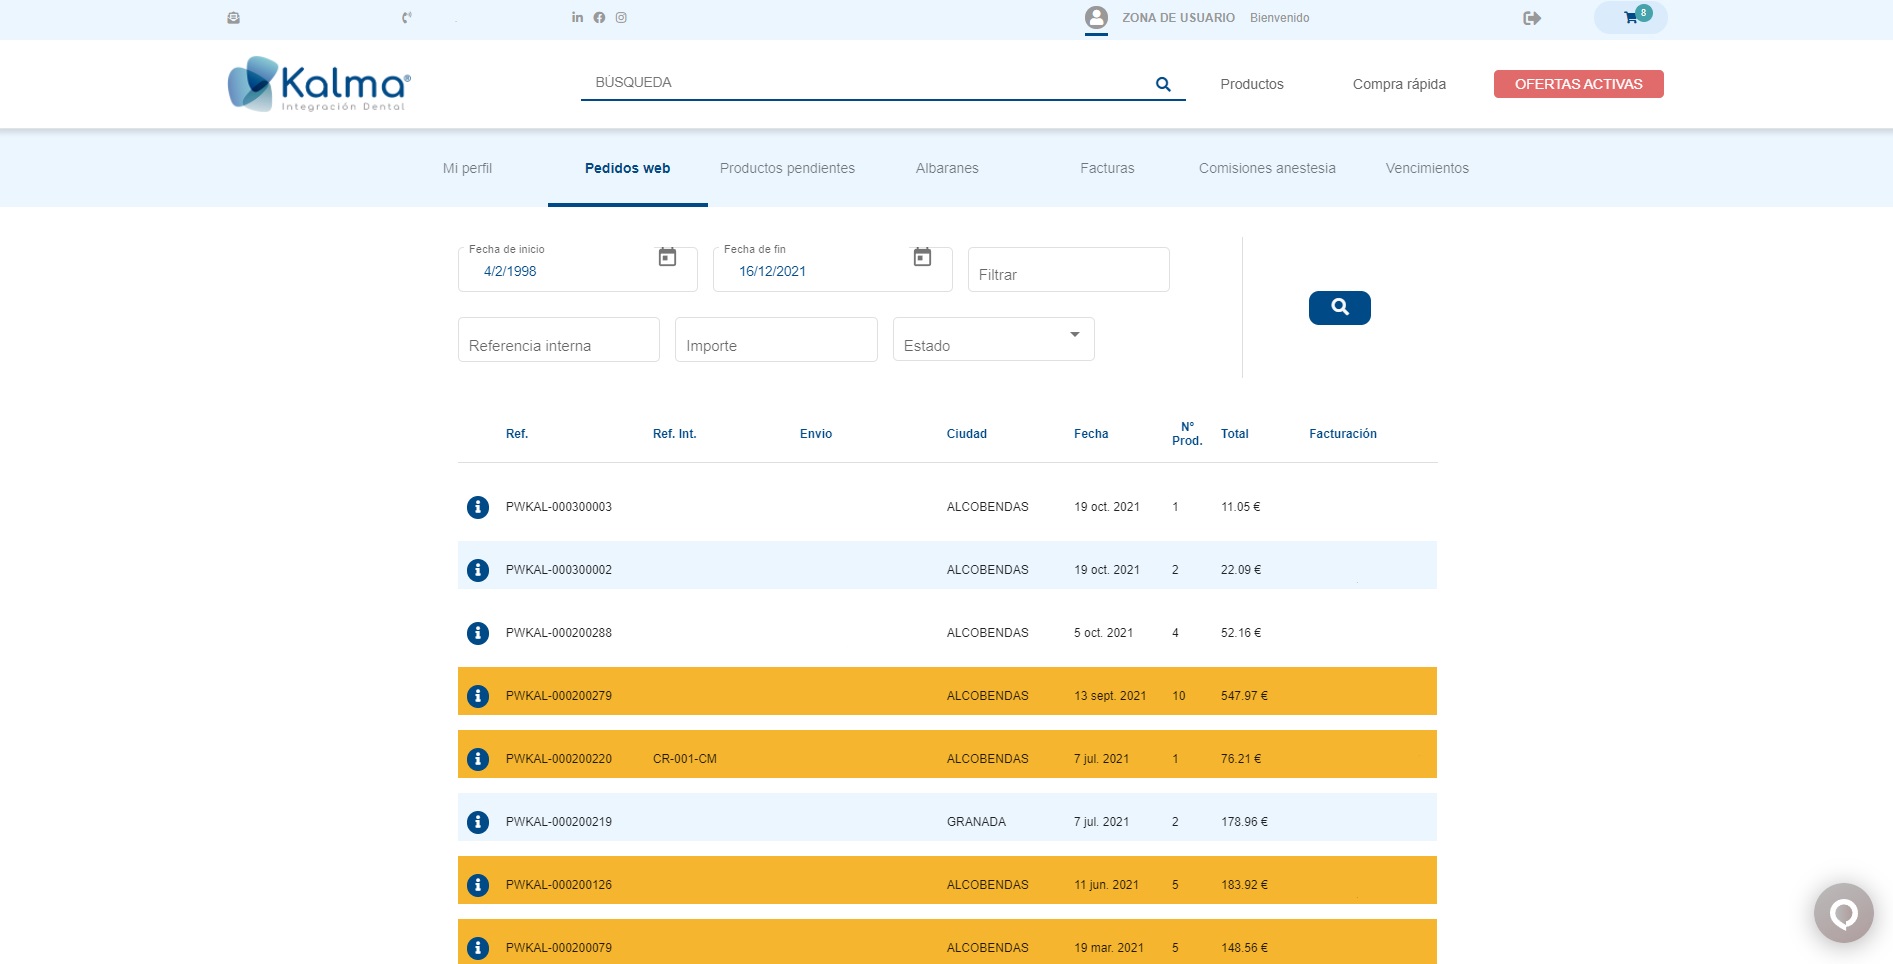The height and width of the screenshot is (964, 1893).
Task: Go to the Vencimientos tab
Action: (1427, 168)
